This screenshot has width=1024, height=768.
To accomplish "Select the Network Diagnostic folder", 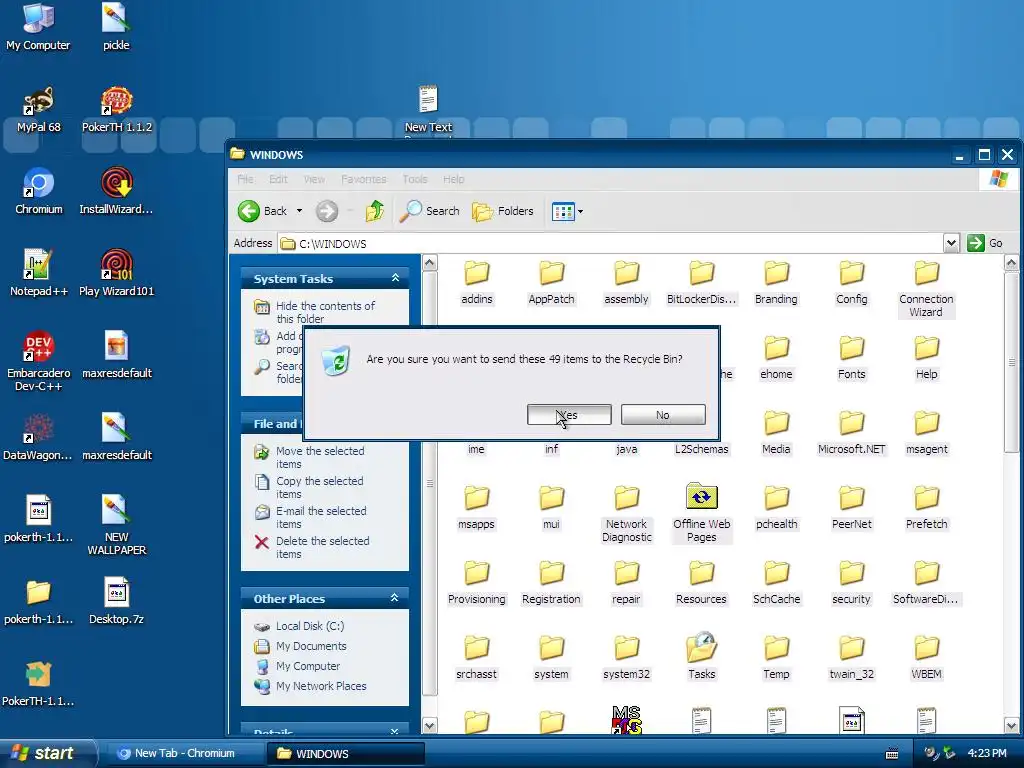I will 626,514.
